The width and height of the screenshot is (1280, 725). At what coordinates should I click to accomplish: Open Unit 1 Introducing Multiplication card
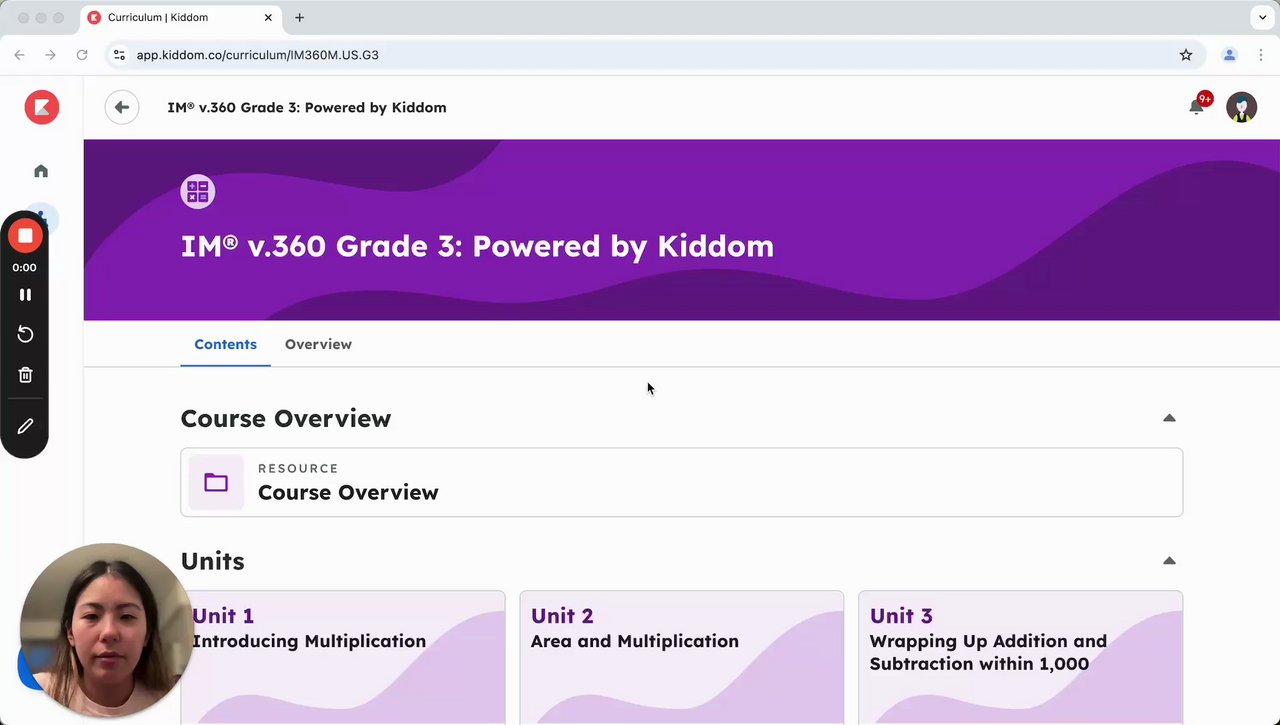(x=343, y=657)
